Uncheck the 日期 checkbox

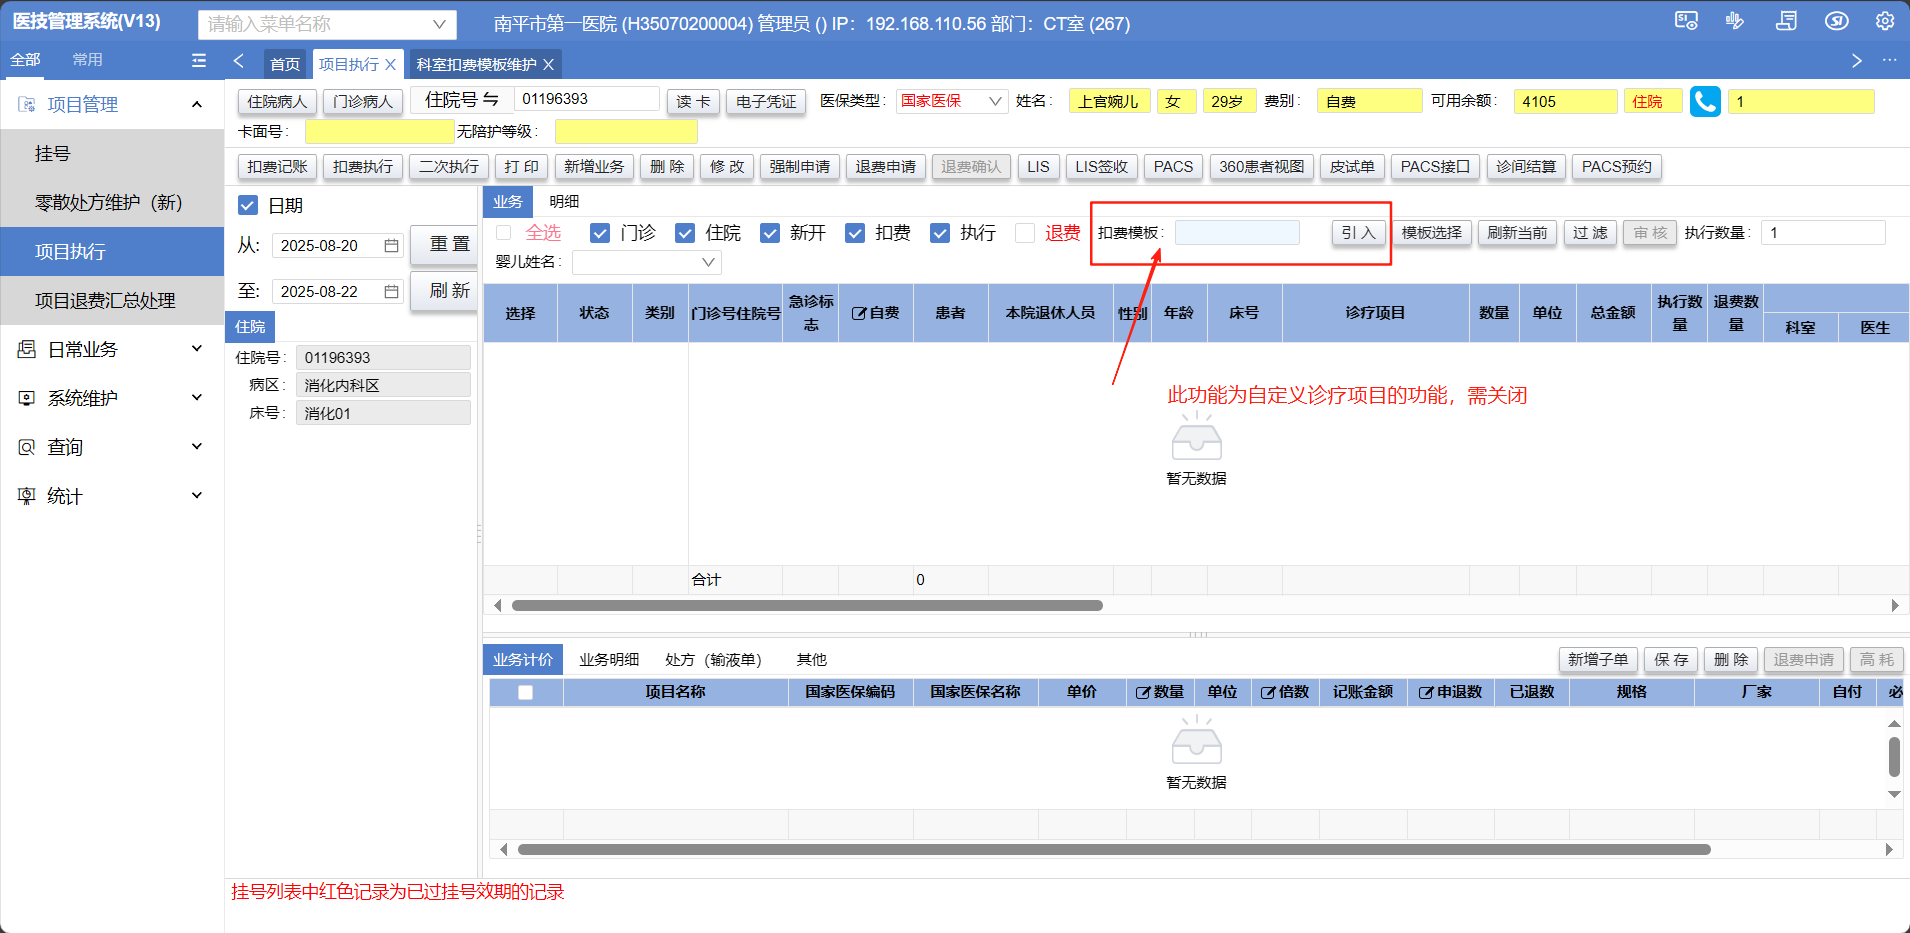point(248,205)
